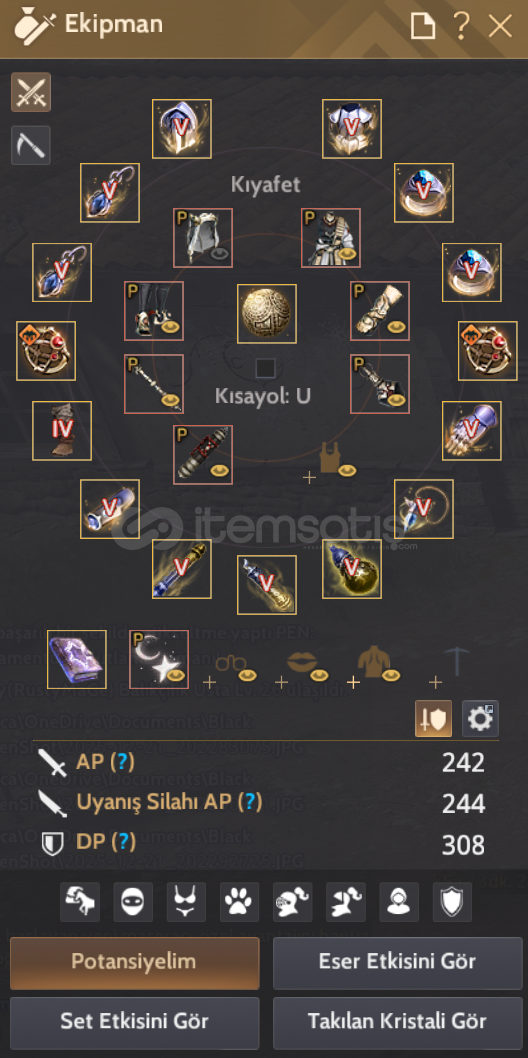Select the level IV boots slot

coord(62,431)
